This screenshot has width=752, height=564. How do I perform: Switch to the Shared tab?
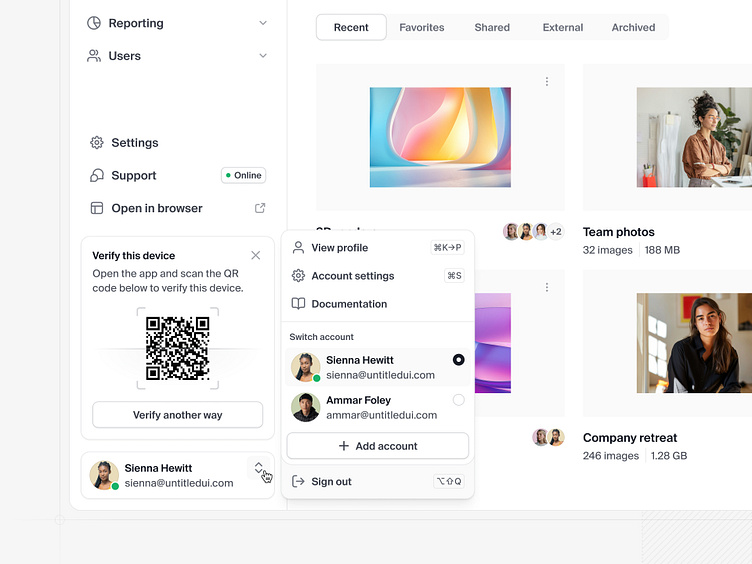[492, 27]
